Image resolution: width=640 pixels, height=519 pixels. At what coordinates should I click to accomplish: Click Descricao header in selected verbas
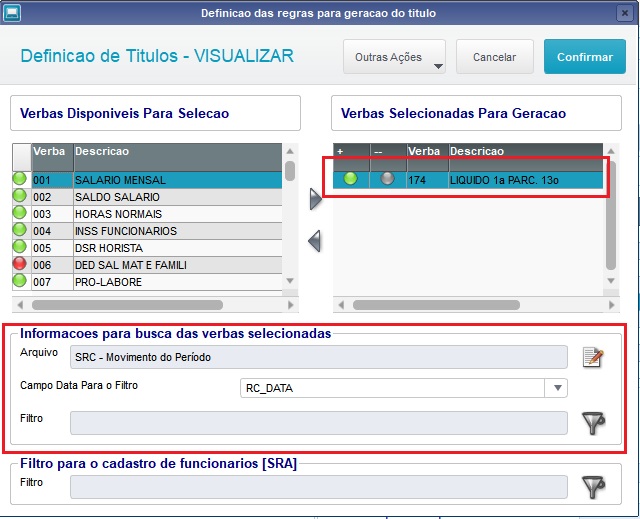pyautogui.click(x=526, y=157)
